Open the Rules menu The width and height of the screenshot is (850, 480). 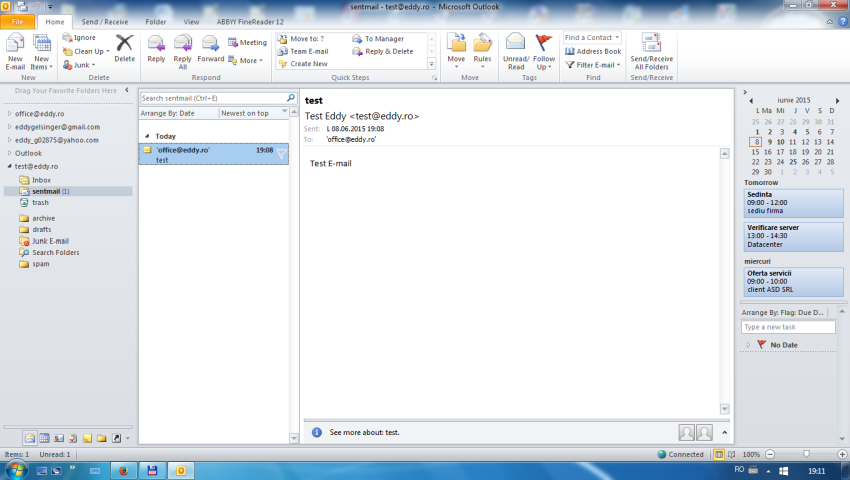482,50
